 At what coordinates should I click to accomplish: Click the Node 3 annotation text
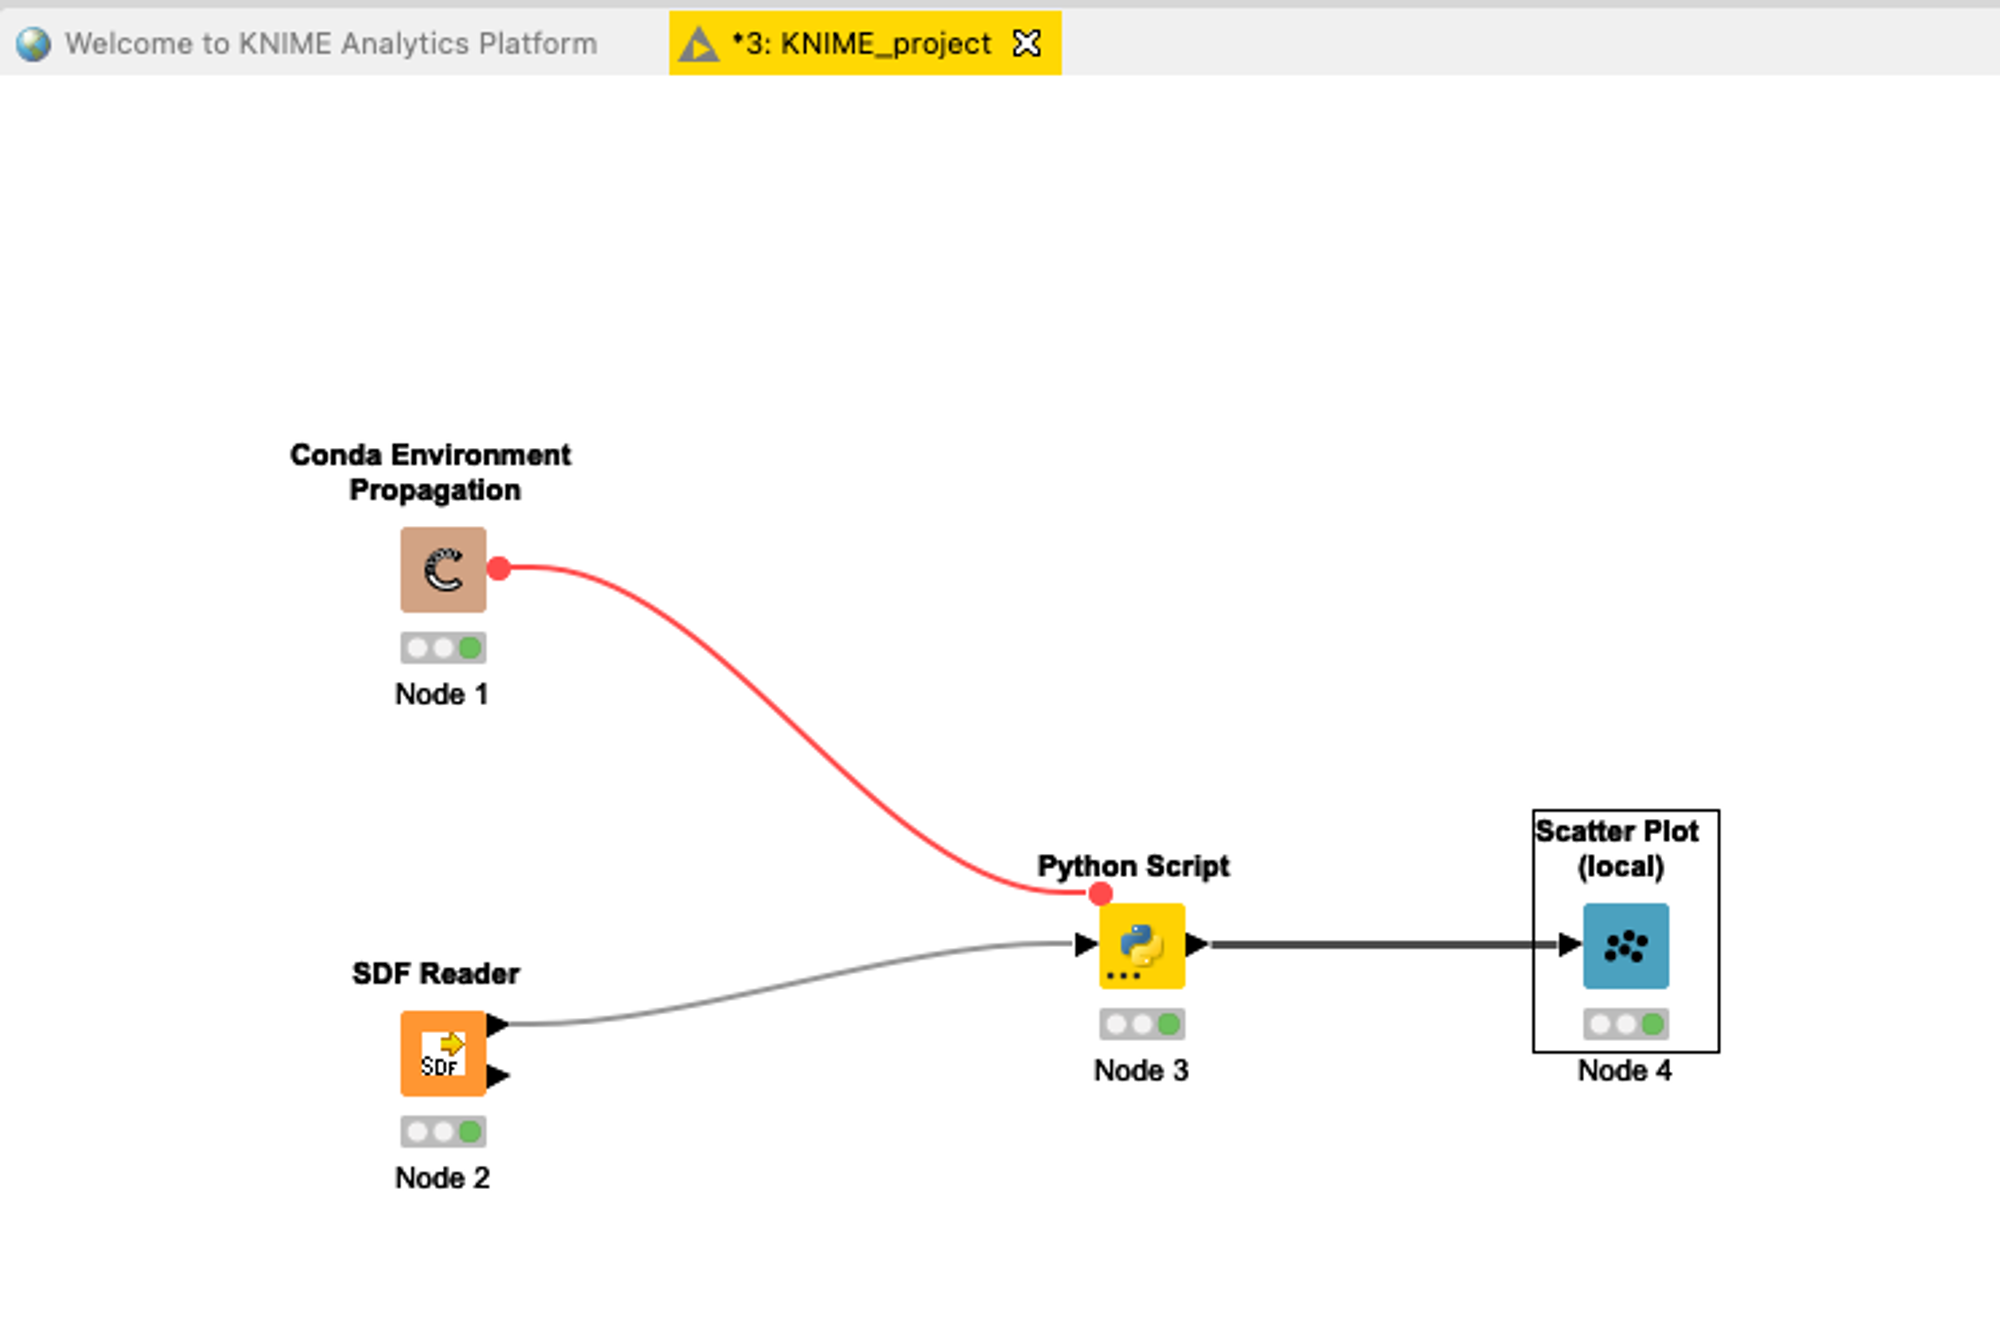(x=1141, y=1070)
